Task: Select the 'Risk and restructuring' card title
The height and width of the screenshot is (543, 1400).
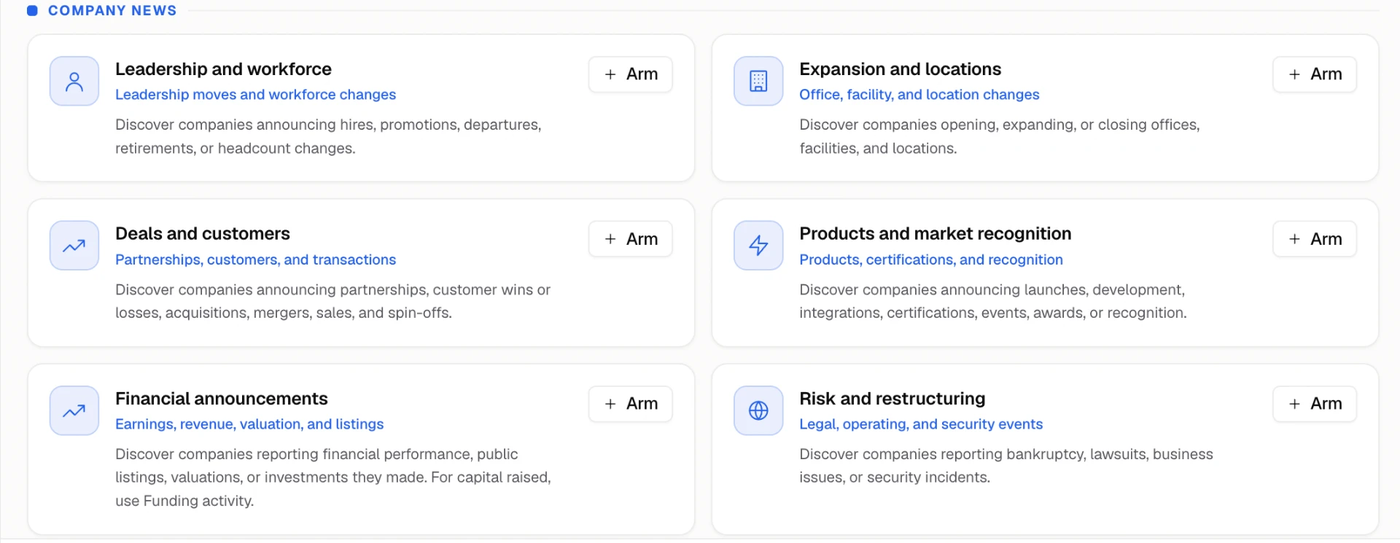Action: tap(892, 399)
